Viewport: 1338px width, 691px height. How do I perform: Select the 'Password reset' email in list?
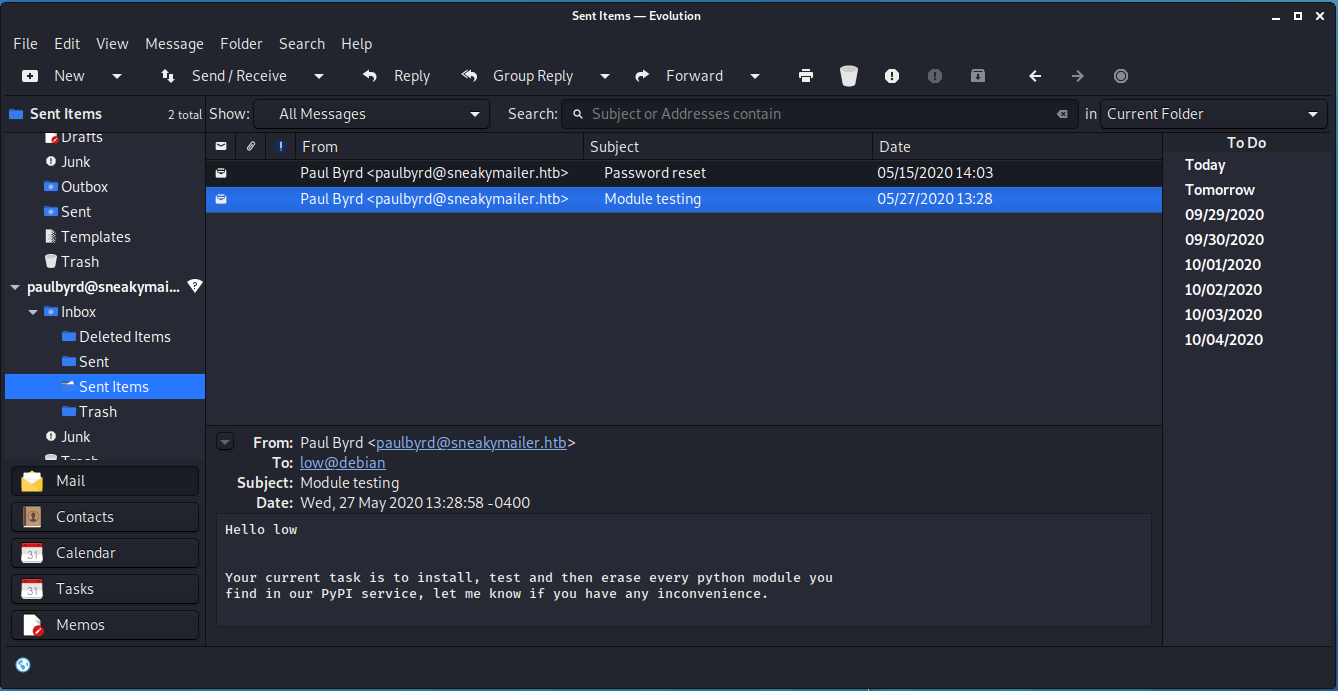pyautogui.click(x=654, y=173)
